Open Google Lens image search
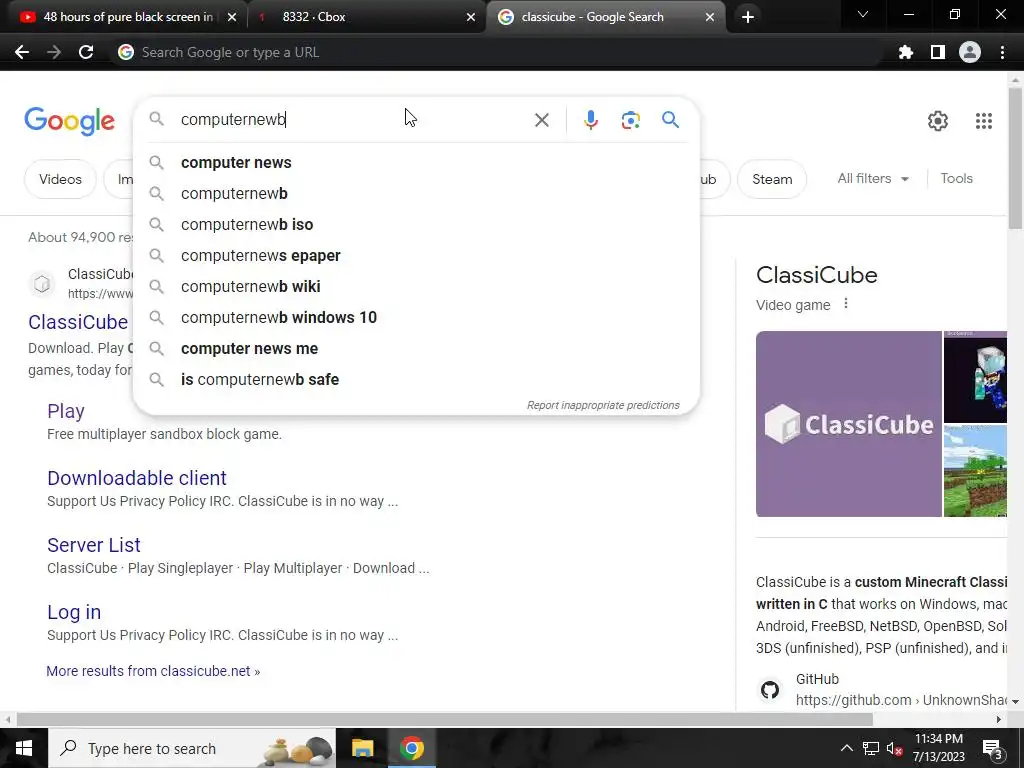The width and height of the screenshot is (1024, 768). 630,120
